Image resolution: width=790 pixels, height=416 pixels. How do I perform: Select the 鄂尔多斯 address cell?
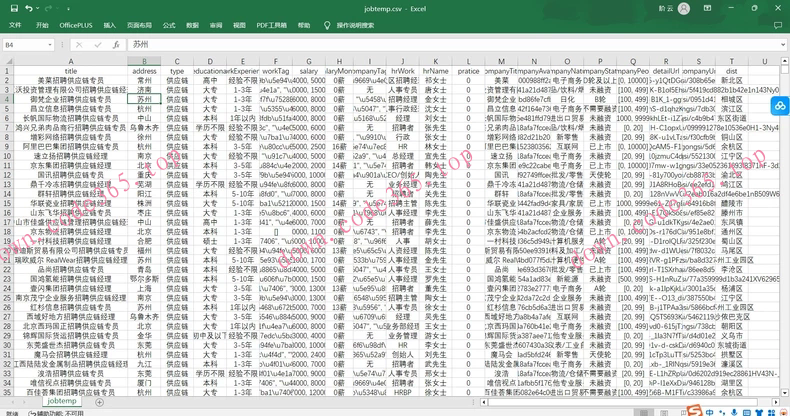(x=144, y=279)
